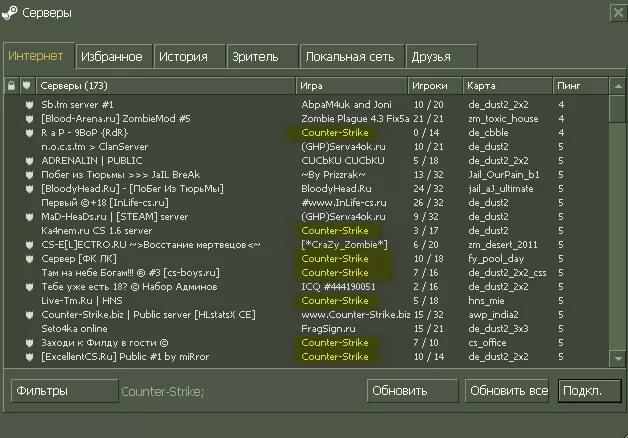628x438 pixels.
Task: Click the Counter-Strike; filter summary text
Action: coord(163,392)
